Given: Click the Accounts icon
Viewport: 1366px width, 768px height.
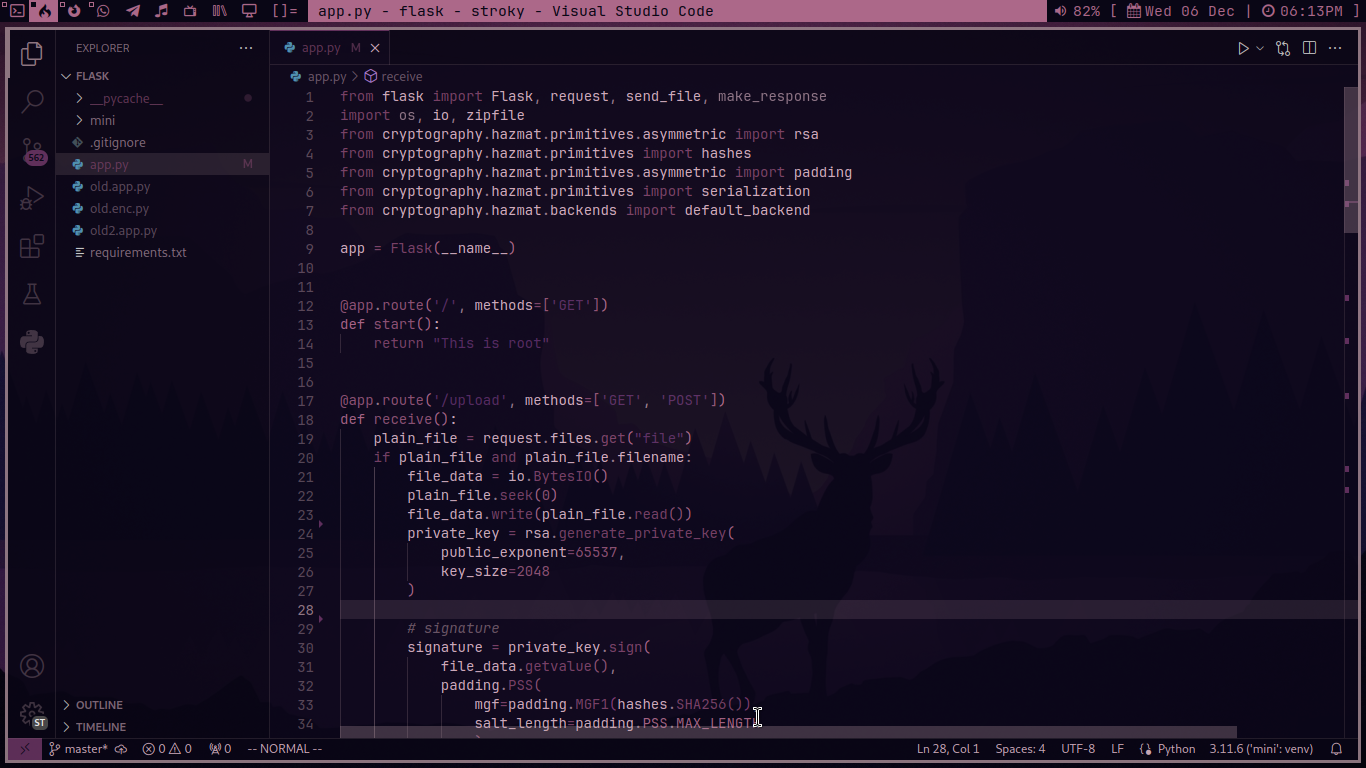Looking at the screenshot, I should point(32,666).
